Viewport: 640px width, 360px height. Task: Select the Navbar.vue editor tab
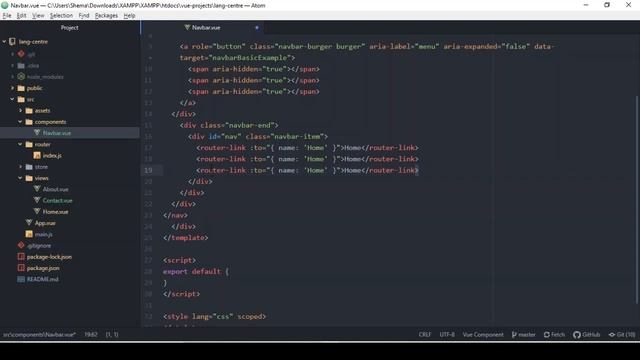point(202,27)
